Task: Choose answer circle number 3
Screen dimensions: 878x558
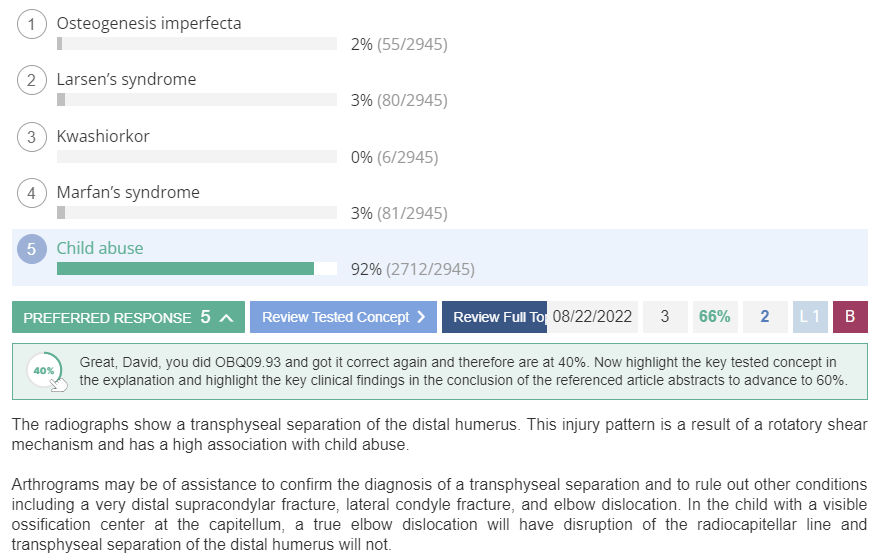Action: [x=31, y=137]
